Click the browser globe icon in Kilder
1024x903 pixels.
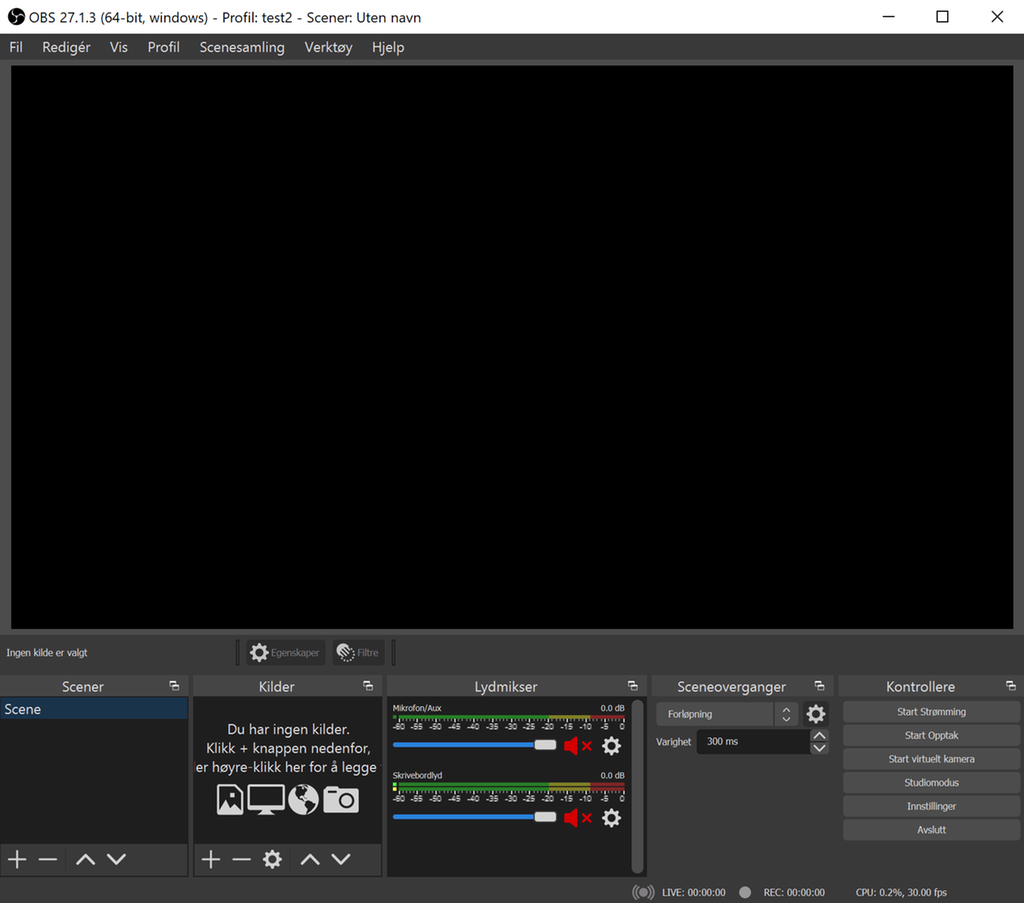click(304, 800)
